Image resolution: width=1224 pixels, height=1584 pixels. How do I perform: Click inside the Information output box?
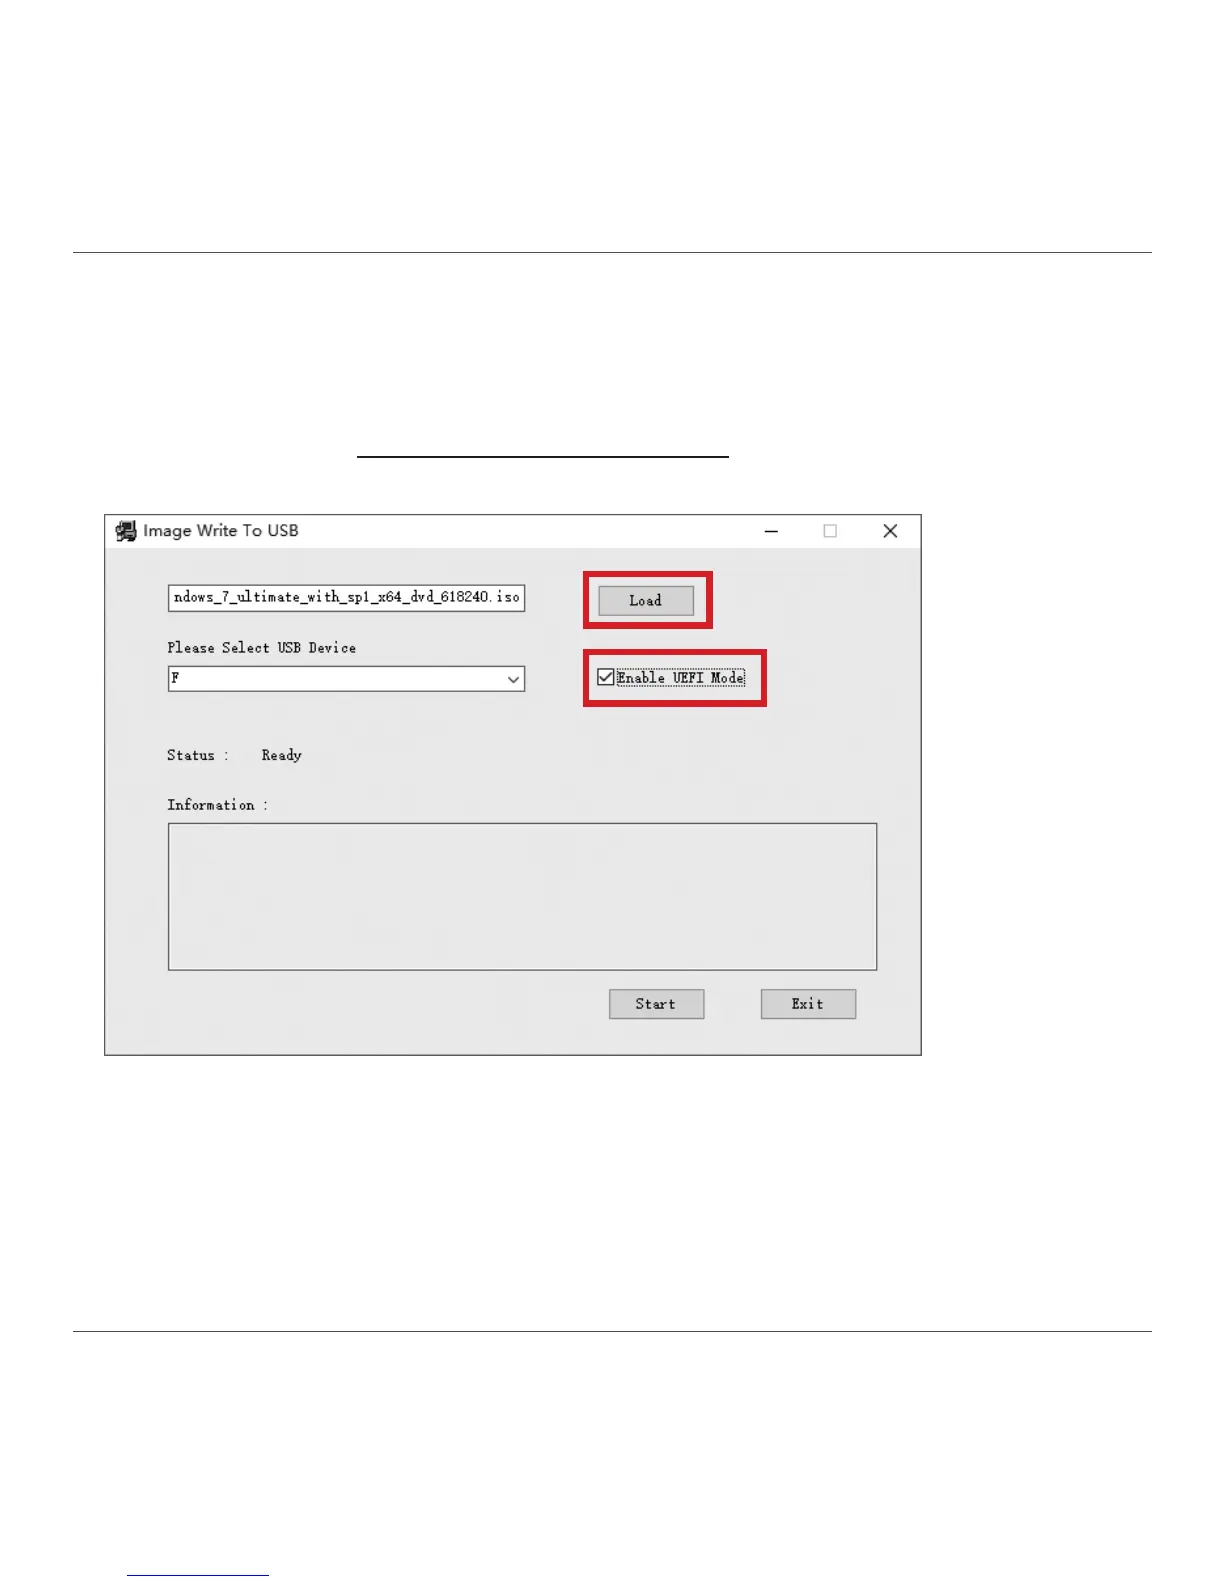click(x=522, y=896)
